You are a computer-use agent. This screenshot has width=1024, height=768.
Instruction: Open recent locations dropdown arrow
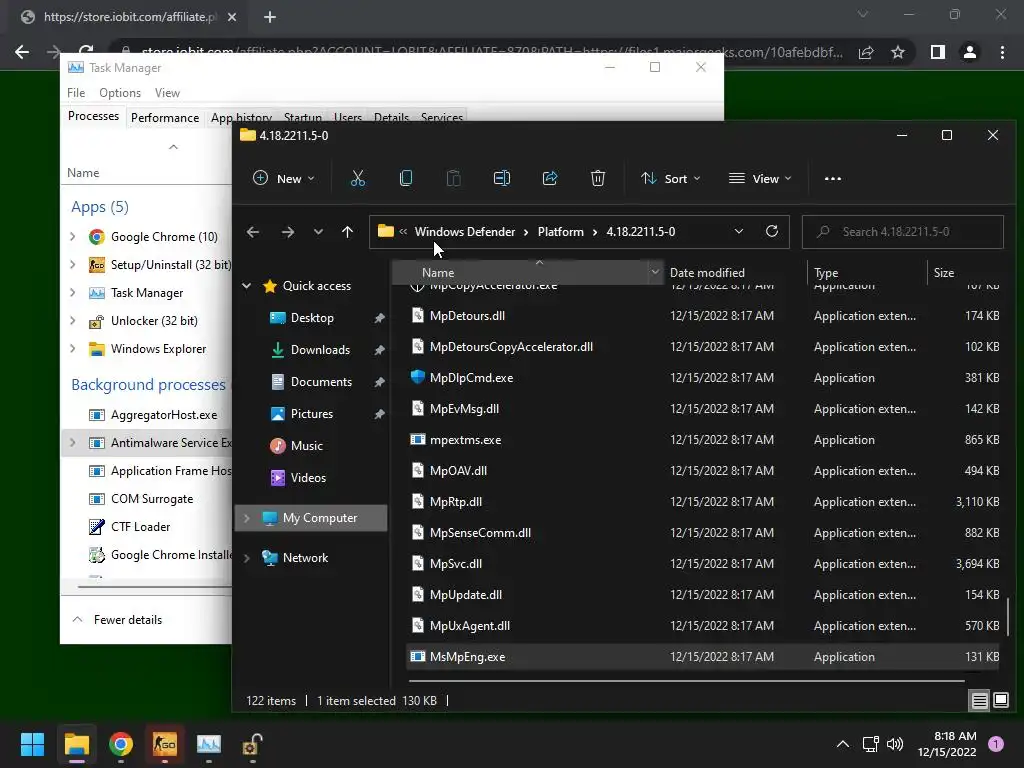(x=318, y=232)
